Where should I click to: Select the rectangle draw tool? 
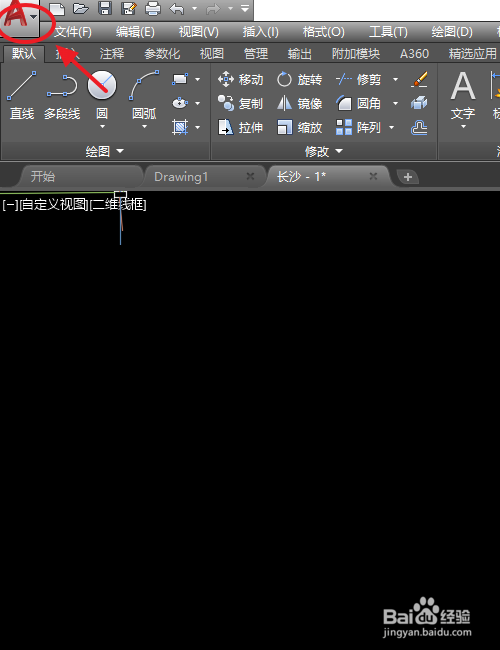[180, 79]
